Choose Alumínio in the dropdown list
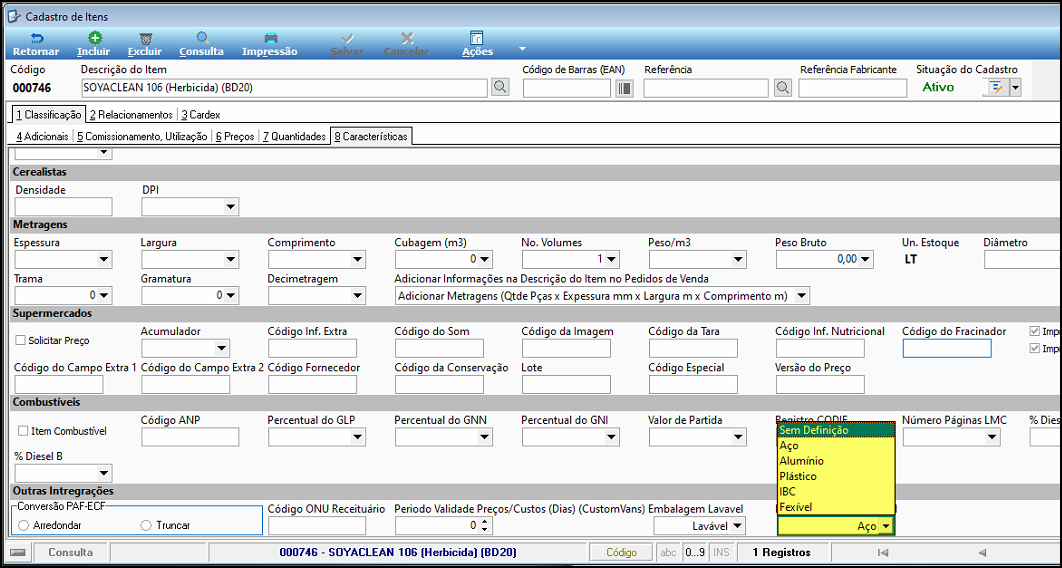Screen dimensions: 1062x568 pos(836,461)
